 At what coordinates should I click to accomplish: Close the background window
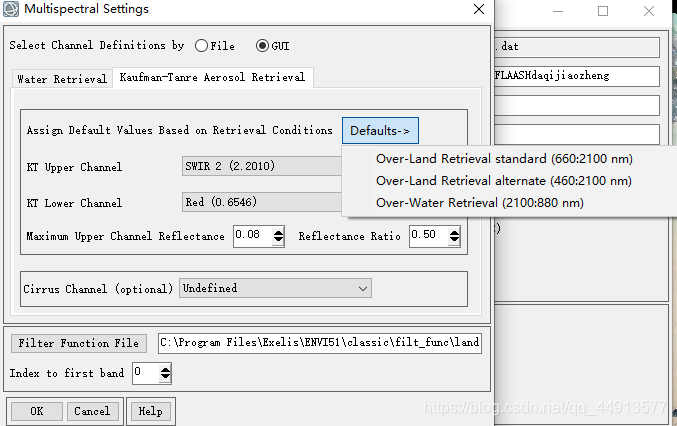point(649,11)
